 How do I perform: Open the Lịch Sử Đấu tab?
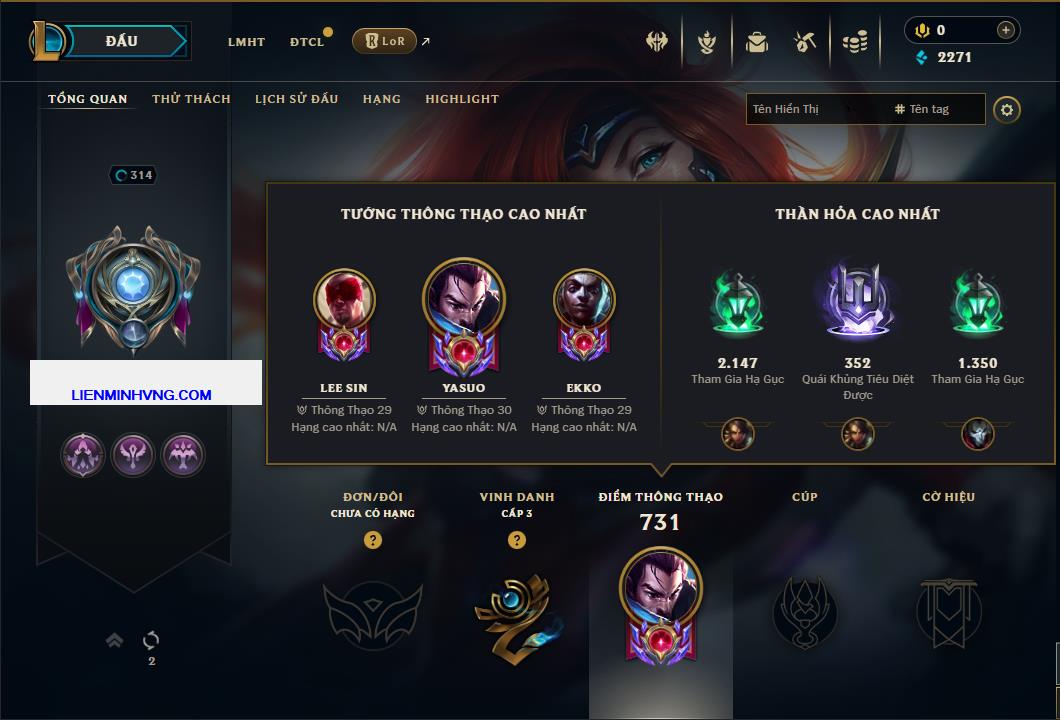(296, 99)
